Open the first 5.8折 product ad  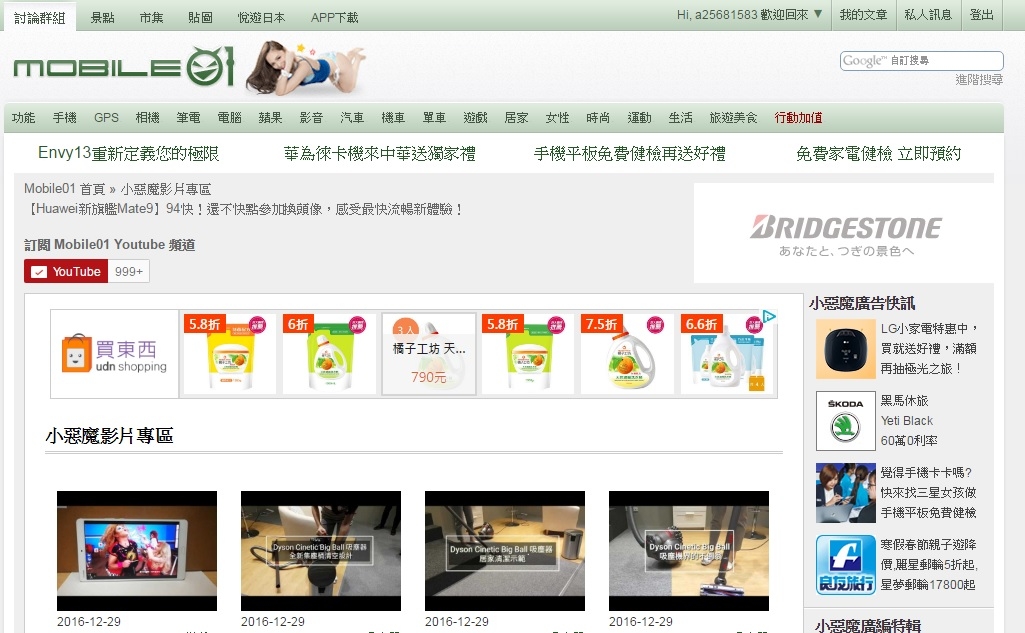coord(229,354)
